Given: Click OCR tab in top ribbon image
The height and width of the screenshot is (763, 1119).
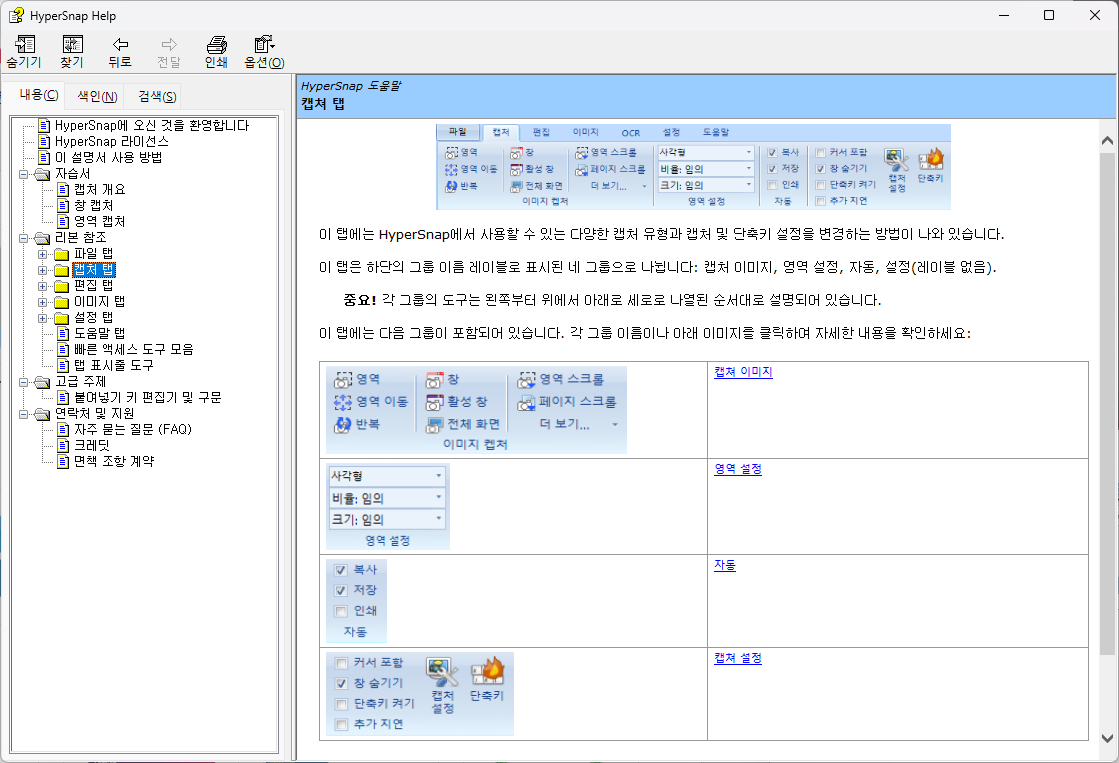Looking at the screenshot, I should click(631, 133).
